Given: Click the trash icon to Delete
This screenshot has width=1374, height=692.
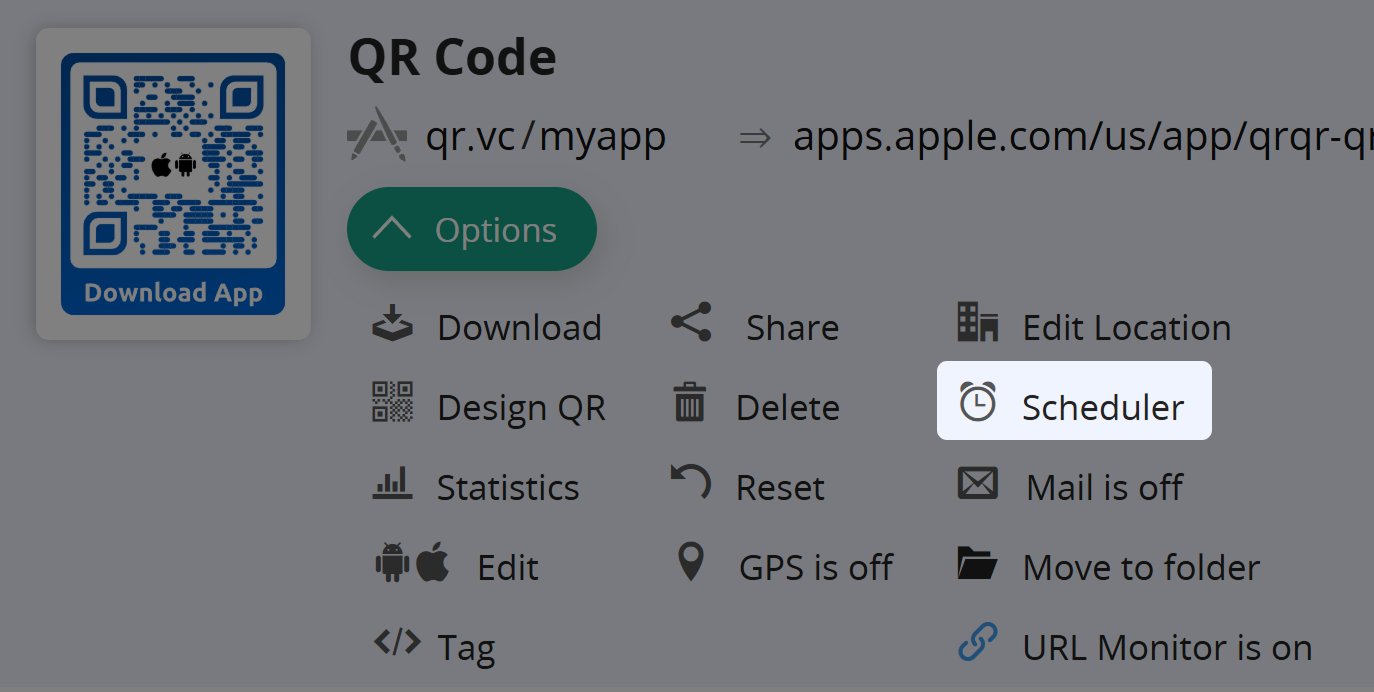Looking at the screenshot, I should (689, 405).
